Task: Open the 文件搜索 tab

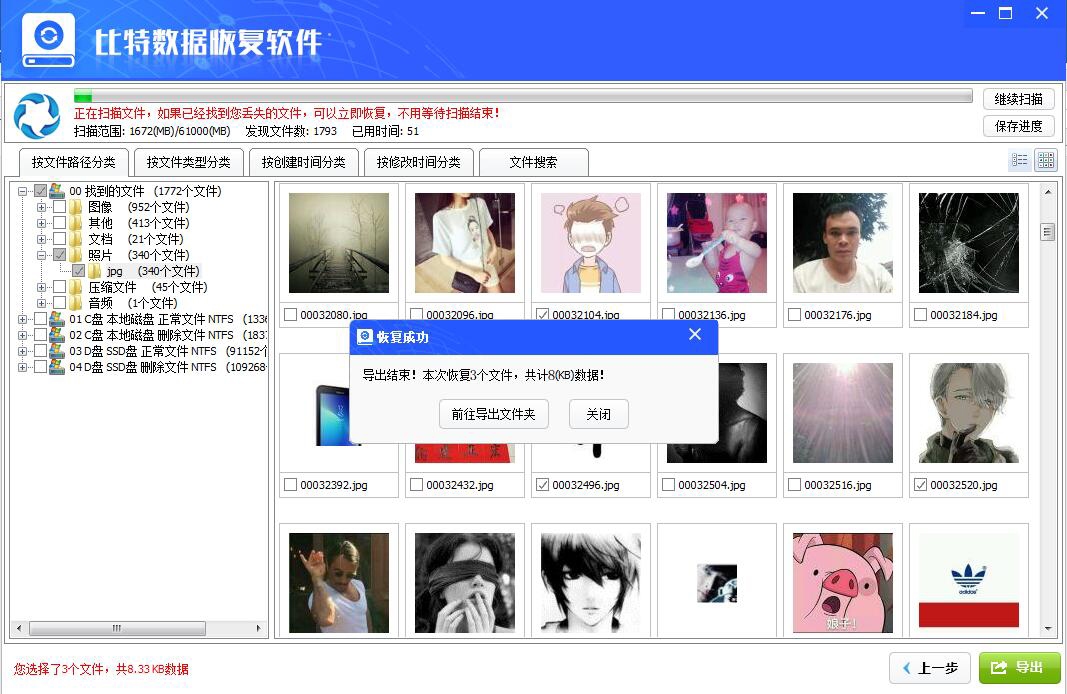Action: [534, 162]
